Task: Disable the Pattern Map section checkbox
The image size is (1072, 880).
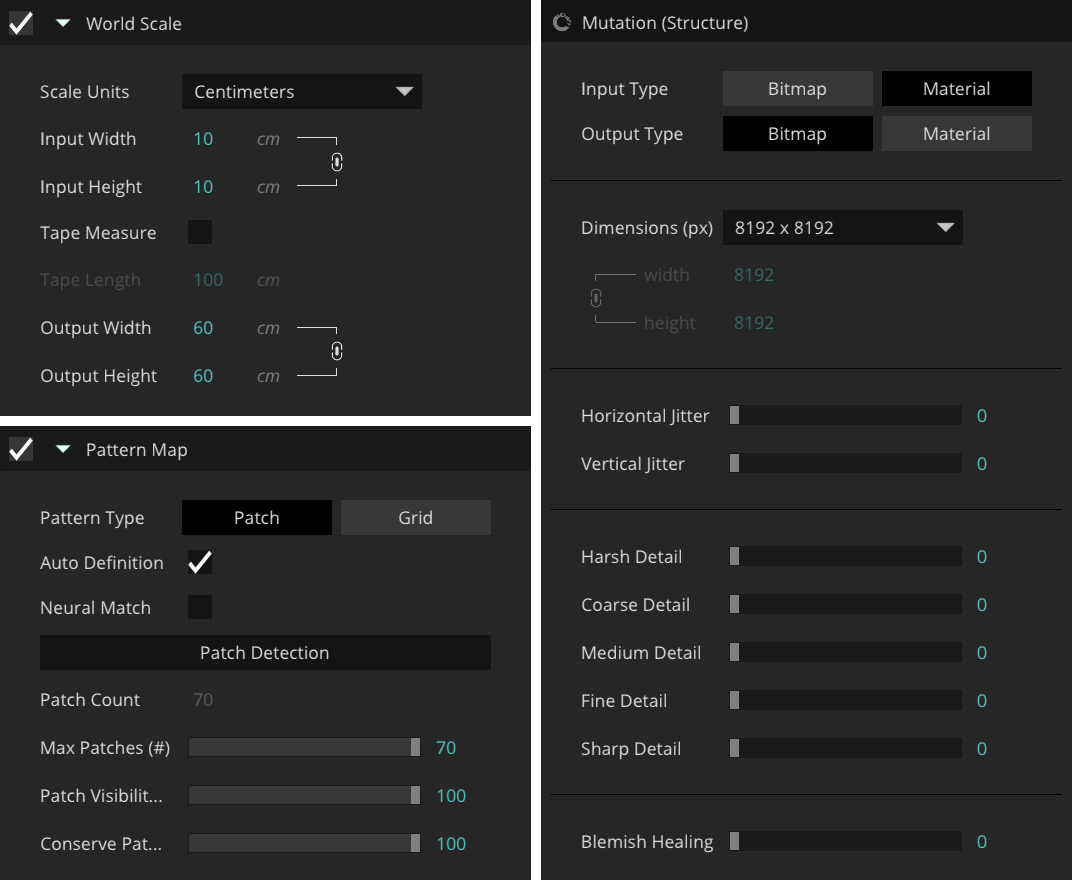Action: pyautogui.click(x=21, y=449)
